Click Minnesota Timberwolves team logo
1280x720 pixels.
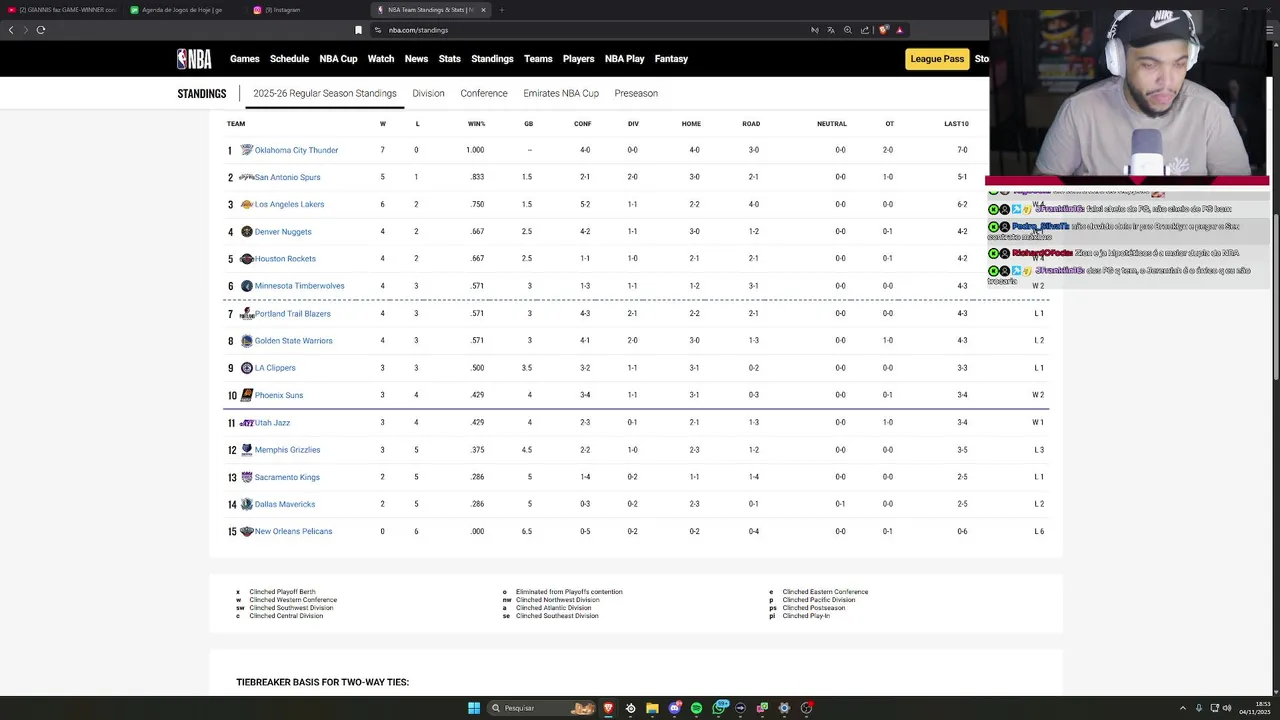point(247,286)
